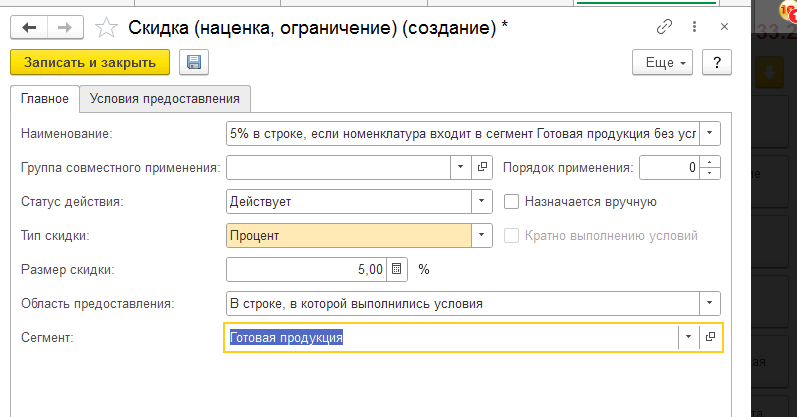Click the forward navigation arrow
The width and height of the screenshot is (797, 417).
click(64, 29)
